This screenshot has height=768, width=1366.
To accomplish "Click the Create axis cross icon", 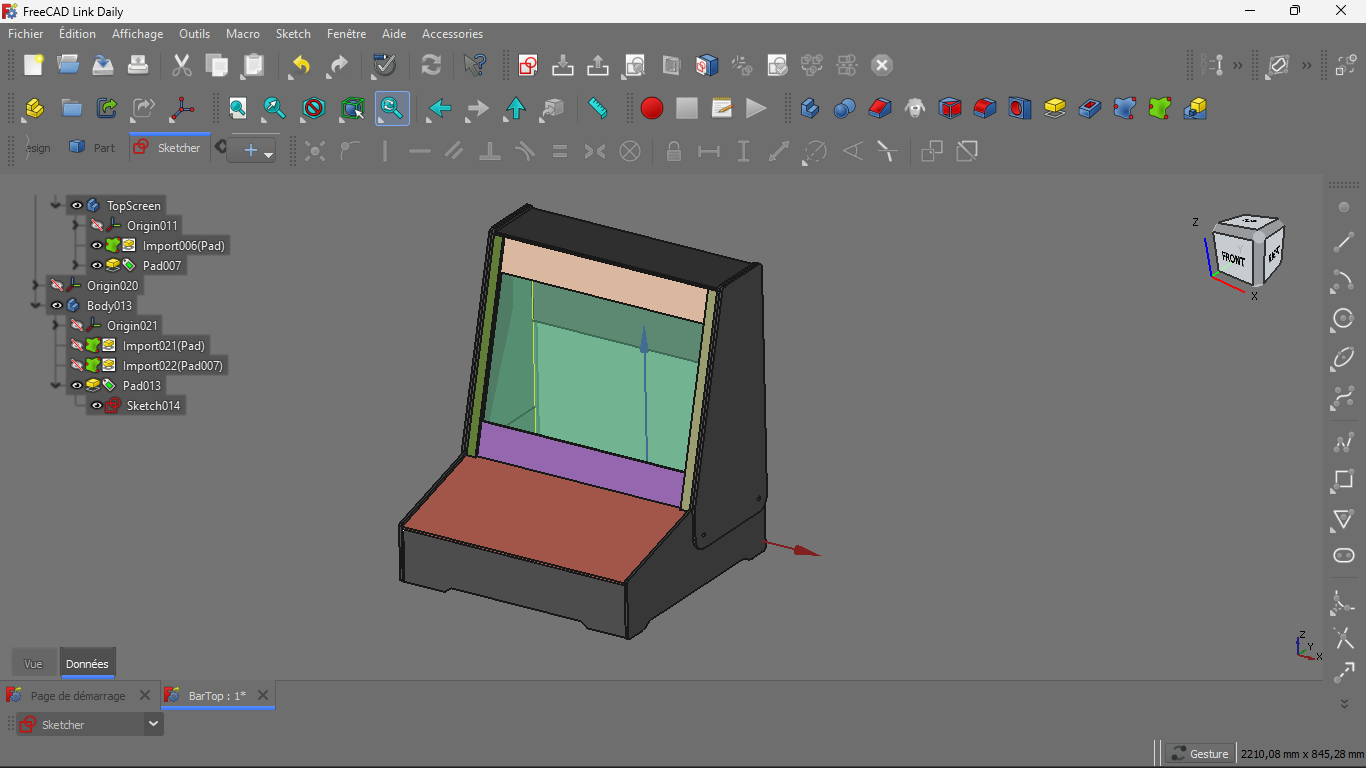I will pyautogui.click(x=181, y=108).
